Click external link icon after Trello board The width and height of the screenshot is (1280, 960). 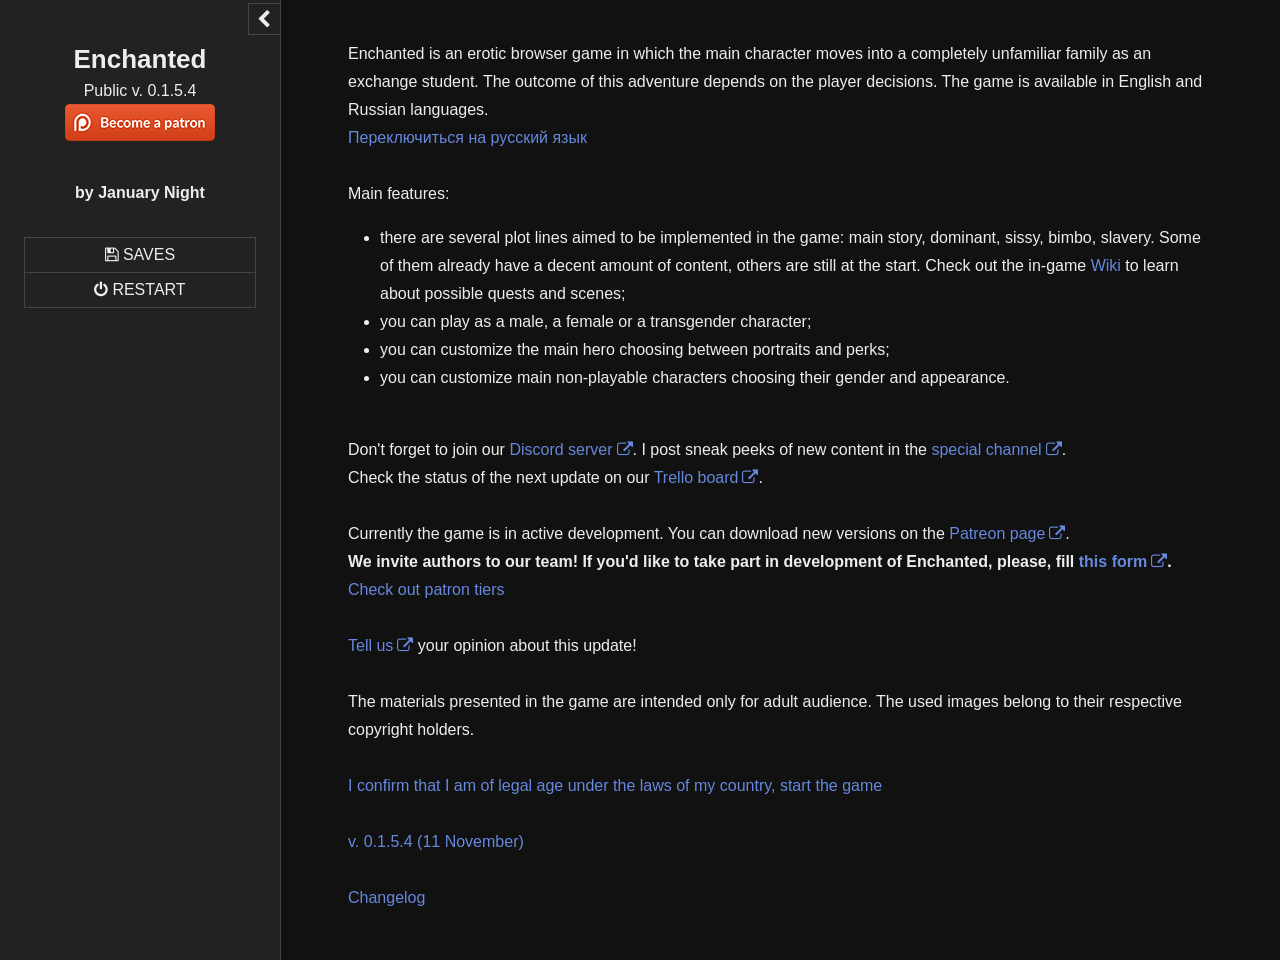[750, 477]
